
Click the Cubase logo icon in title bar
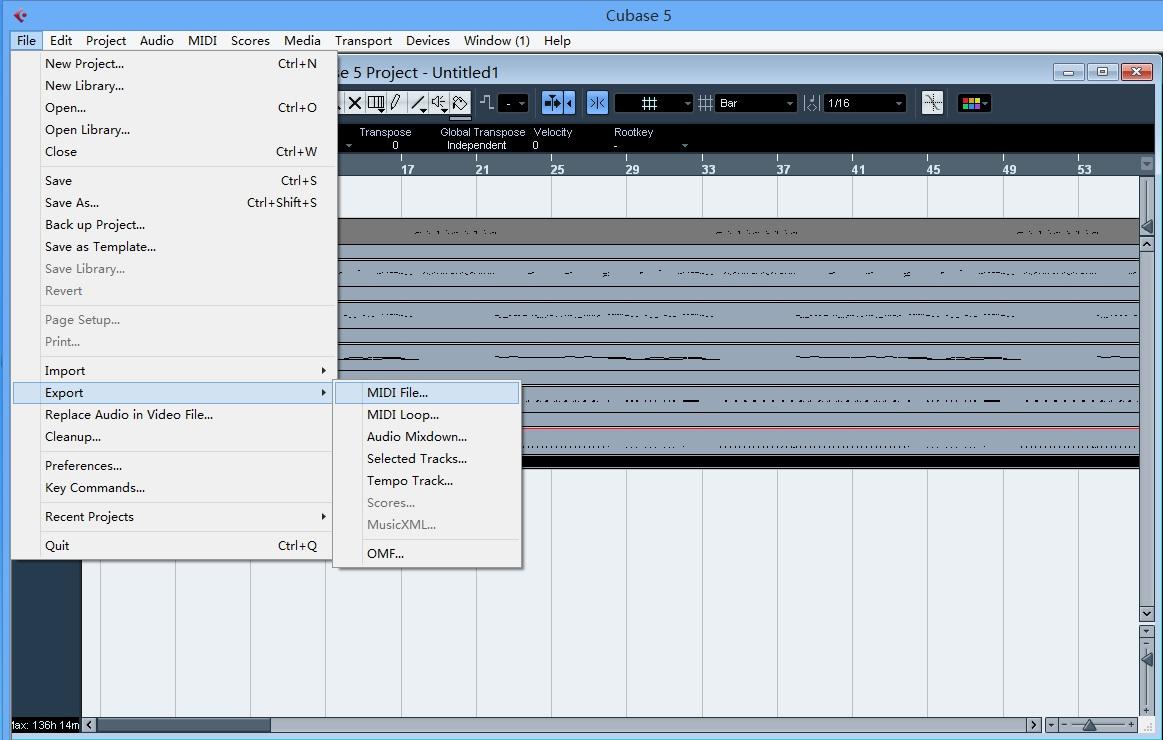tap(21, 16)
